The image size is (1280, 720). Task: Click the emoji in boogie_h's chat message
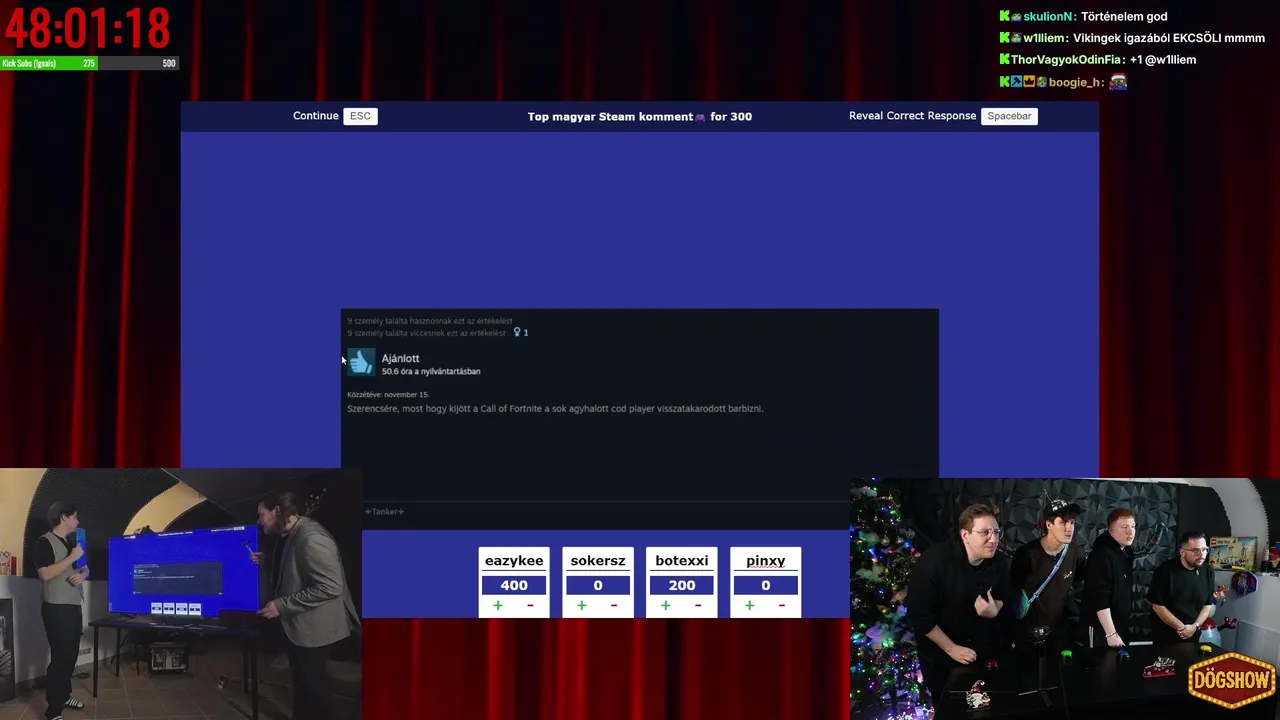coord(1118,82)
